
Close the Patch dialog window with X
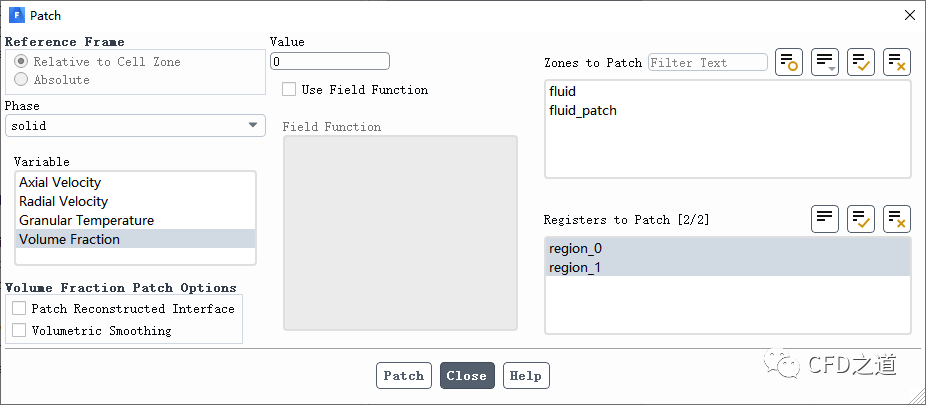[x=909, y=15]
